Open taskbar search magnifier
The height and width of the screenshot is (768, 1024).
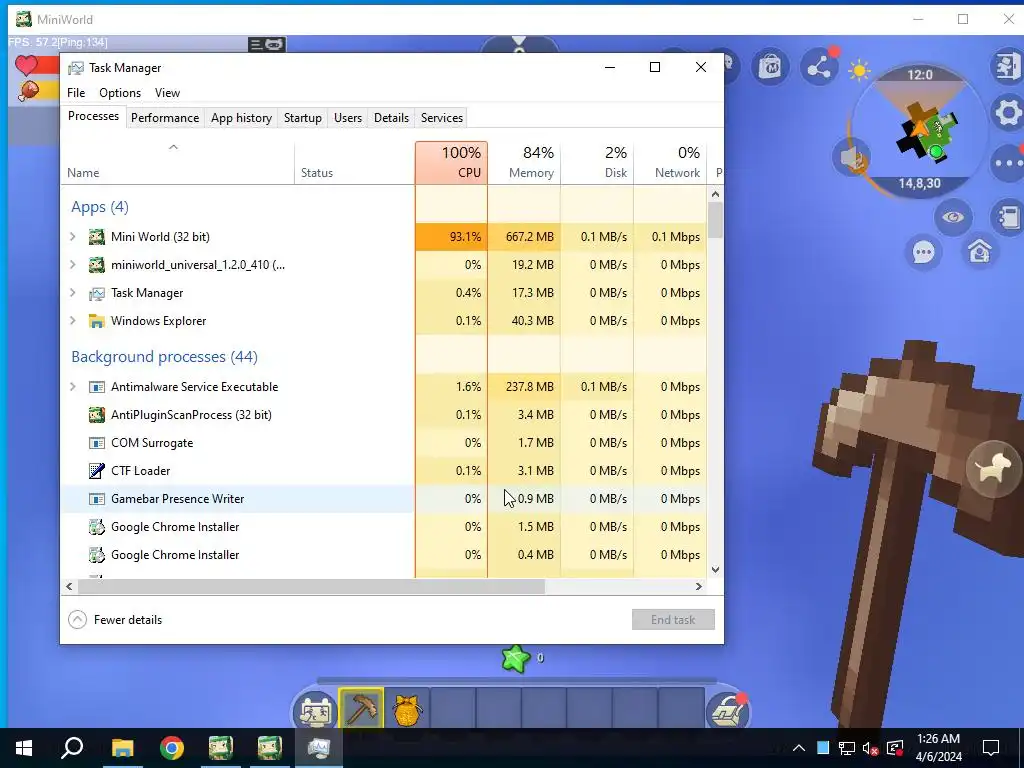point(72,748)
